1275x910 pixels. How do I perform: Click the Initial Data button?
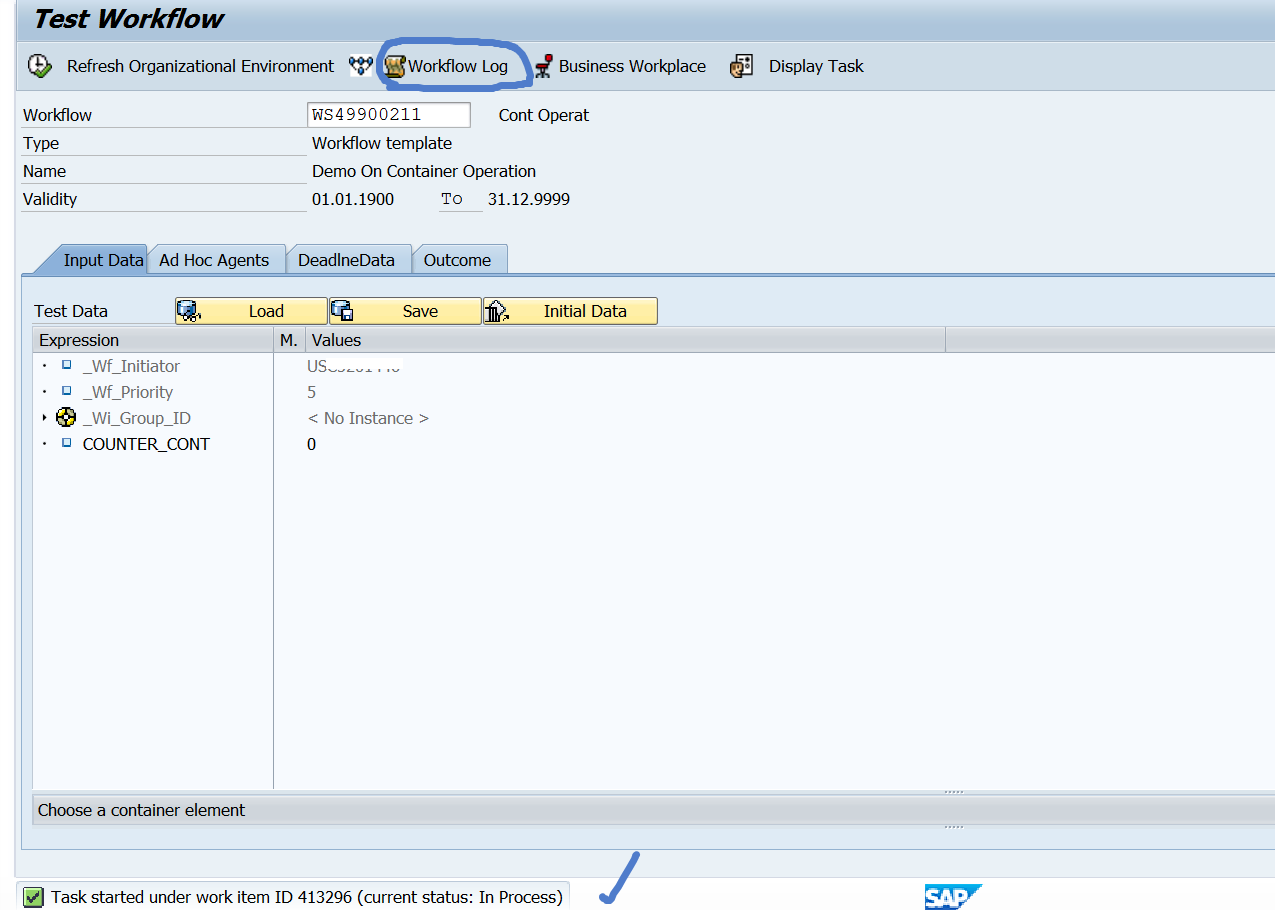click(570, 311)
